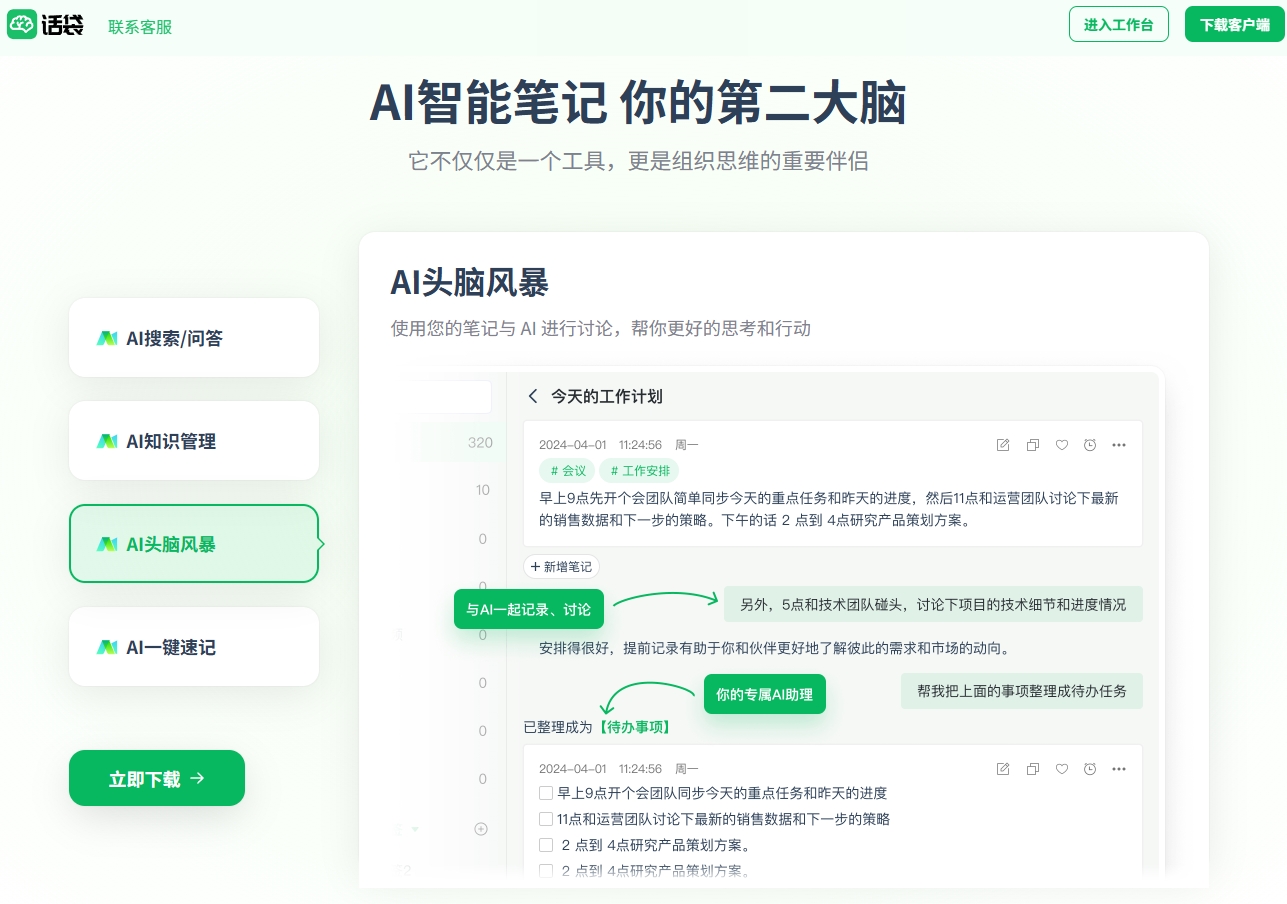Open the three-dot more menu on the to-do note

point(1119,769)
